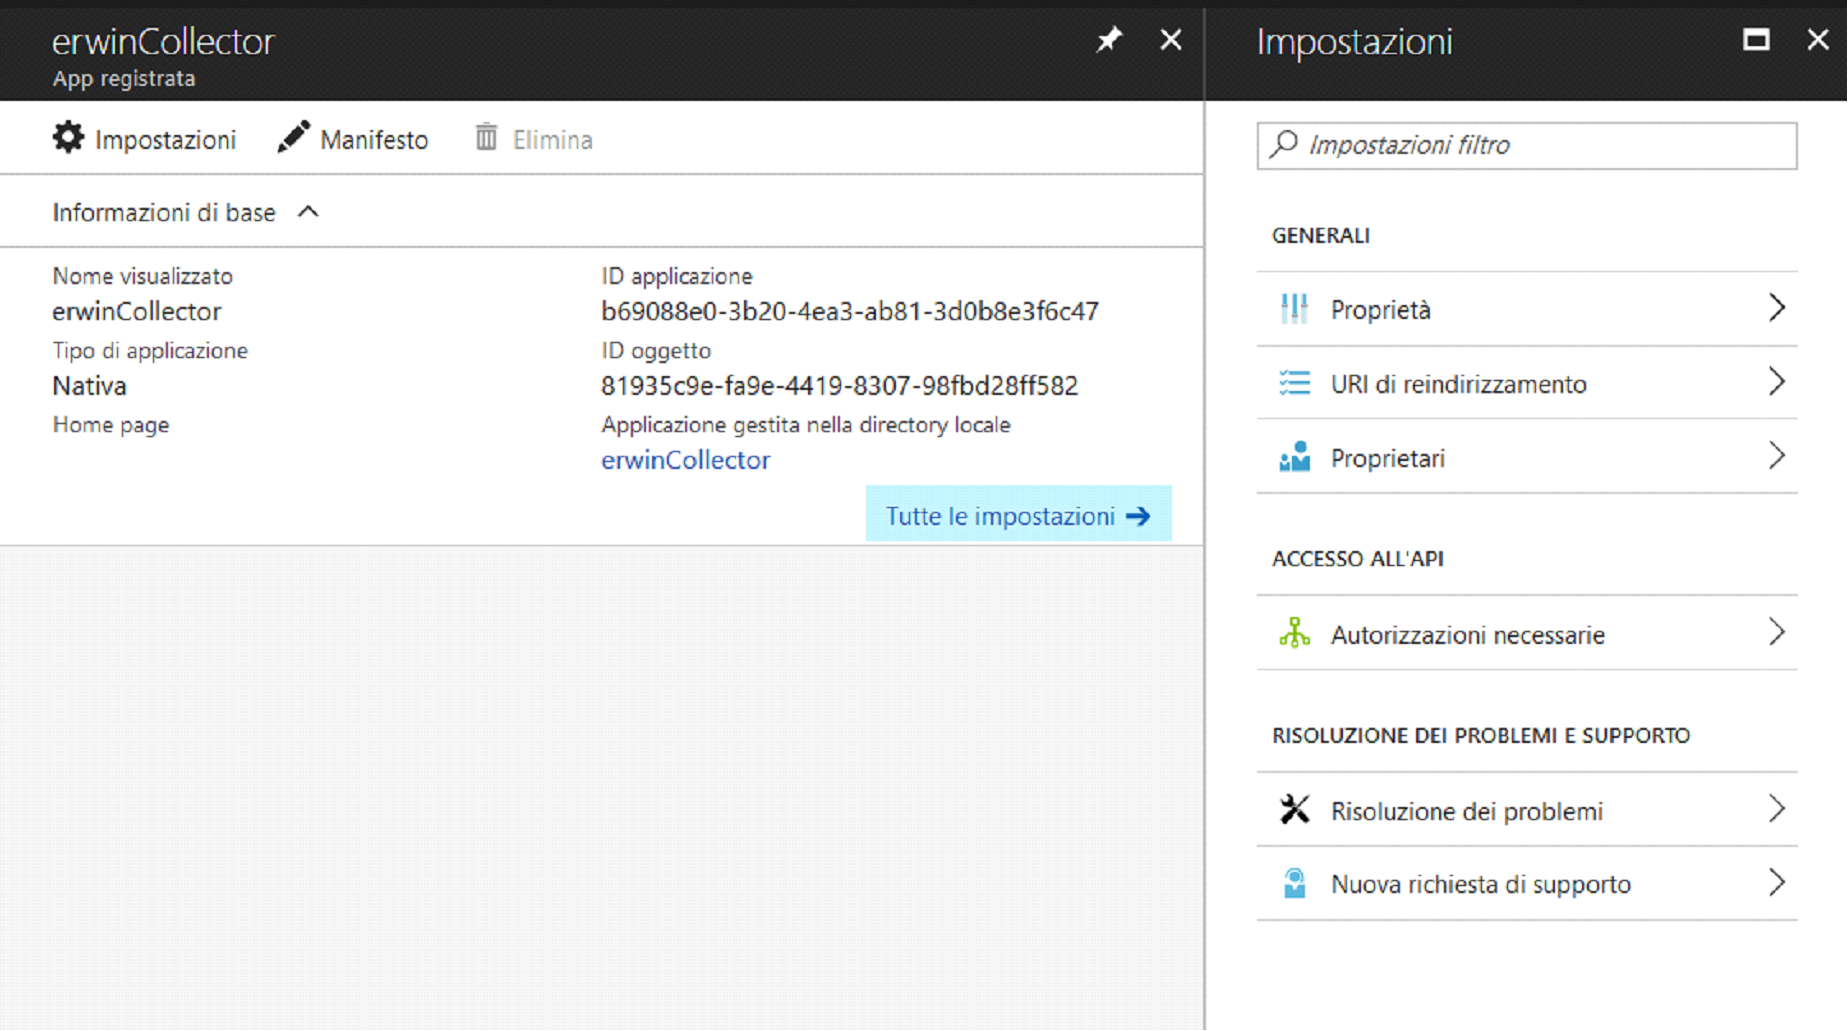Image resolution: width=1848 pixels, height=1031 pixels.
Task: Open the URI di reindirizzamento entry
Action: pyautogui.click(x=1458, y=384)
